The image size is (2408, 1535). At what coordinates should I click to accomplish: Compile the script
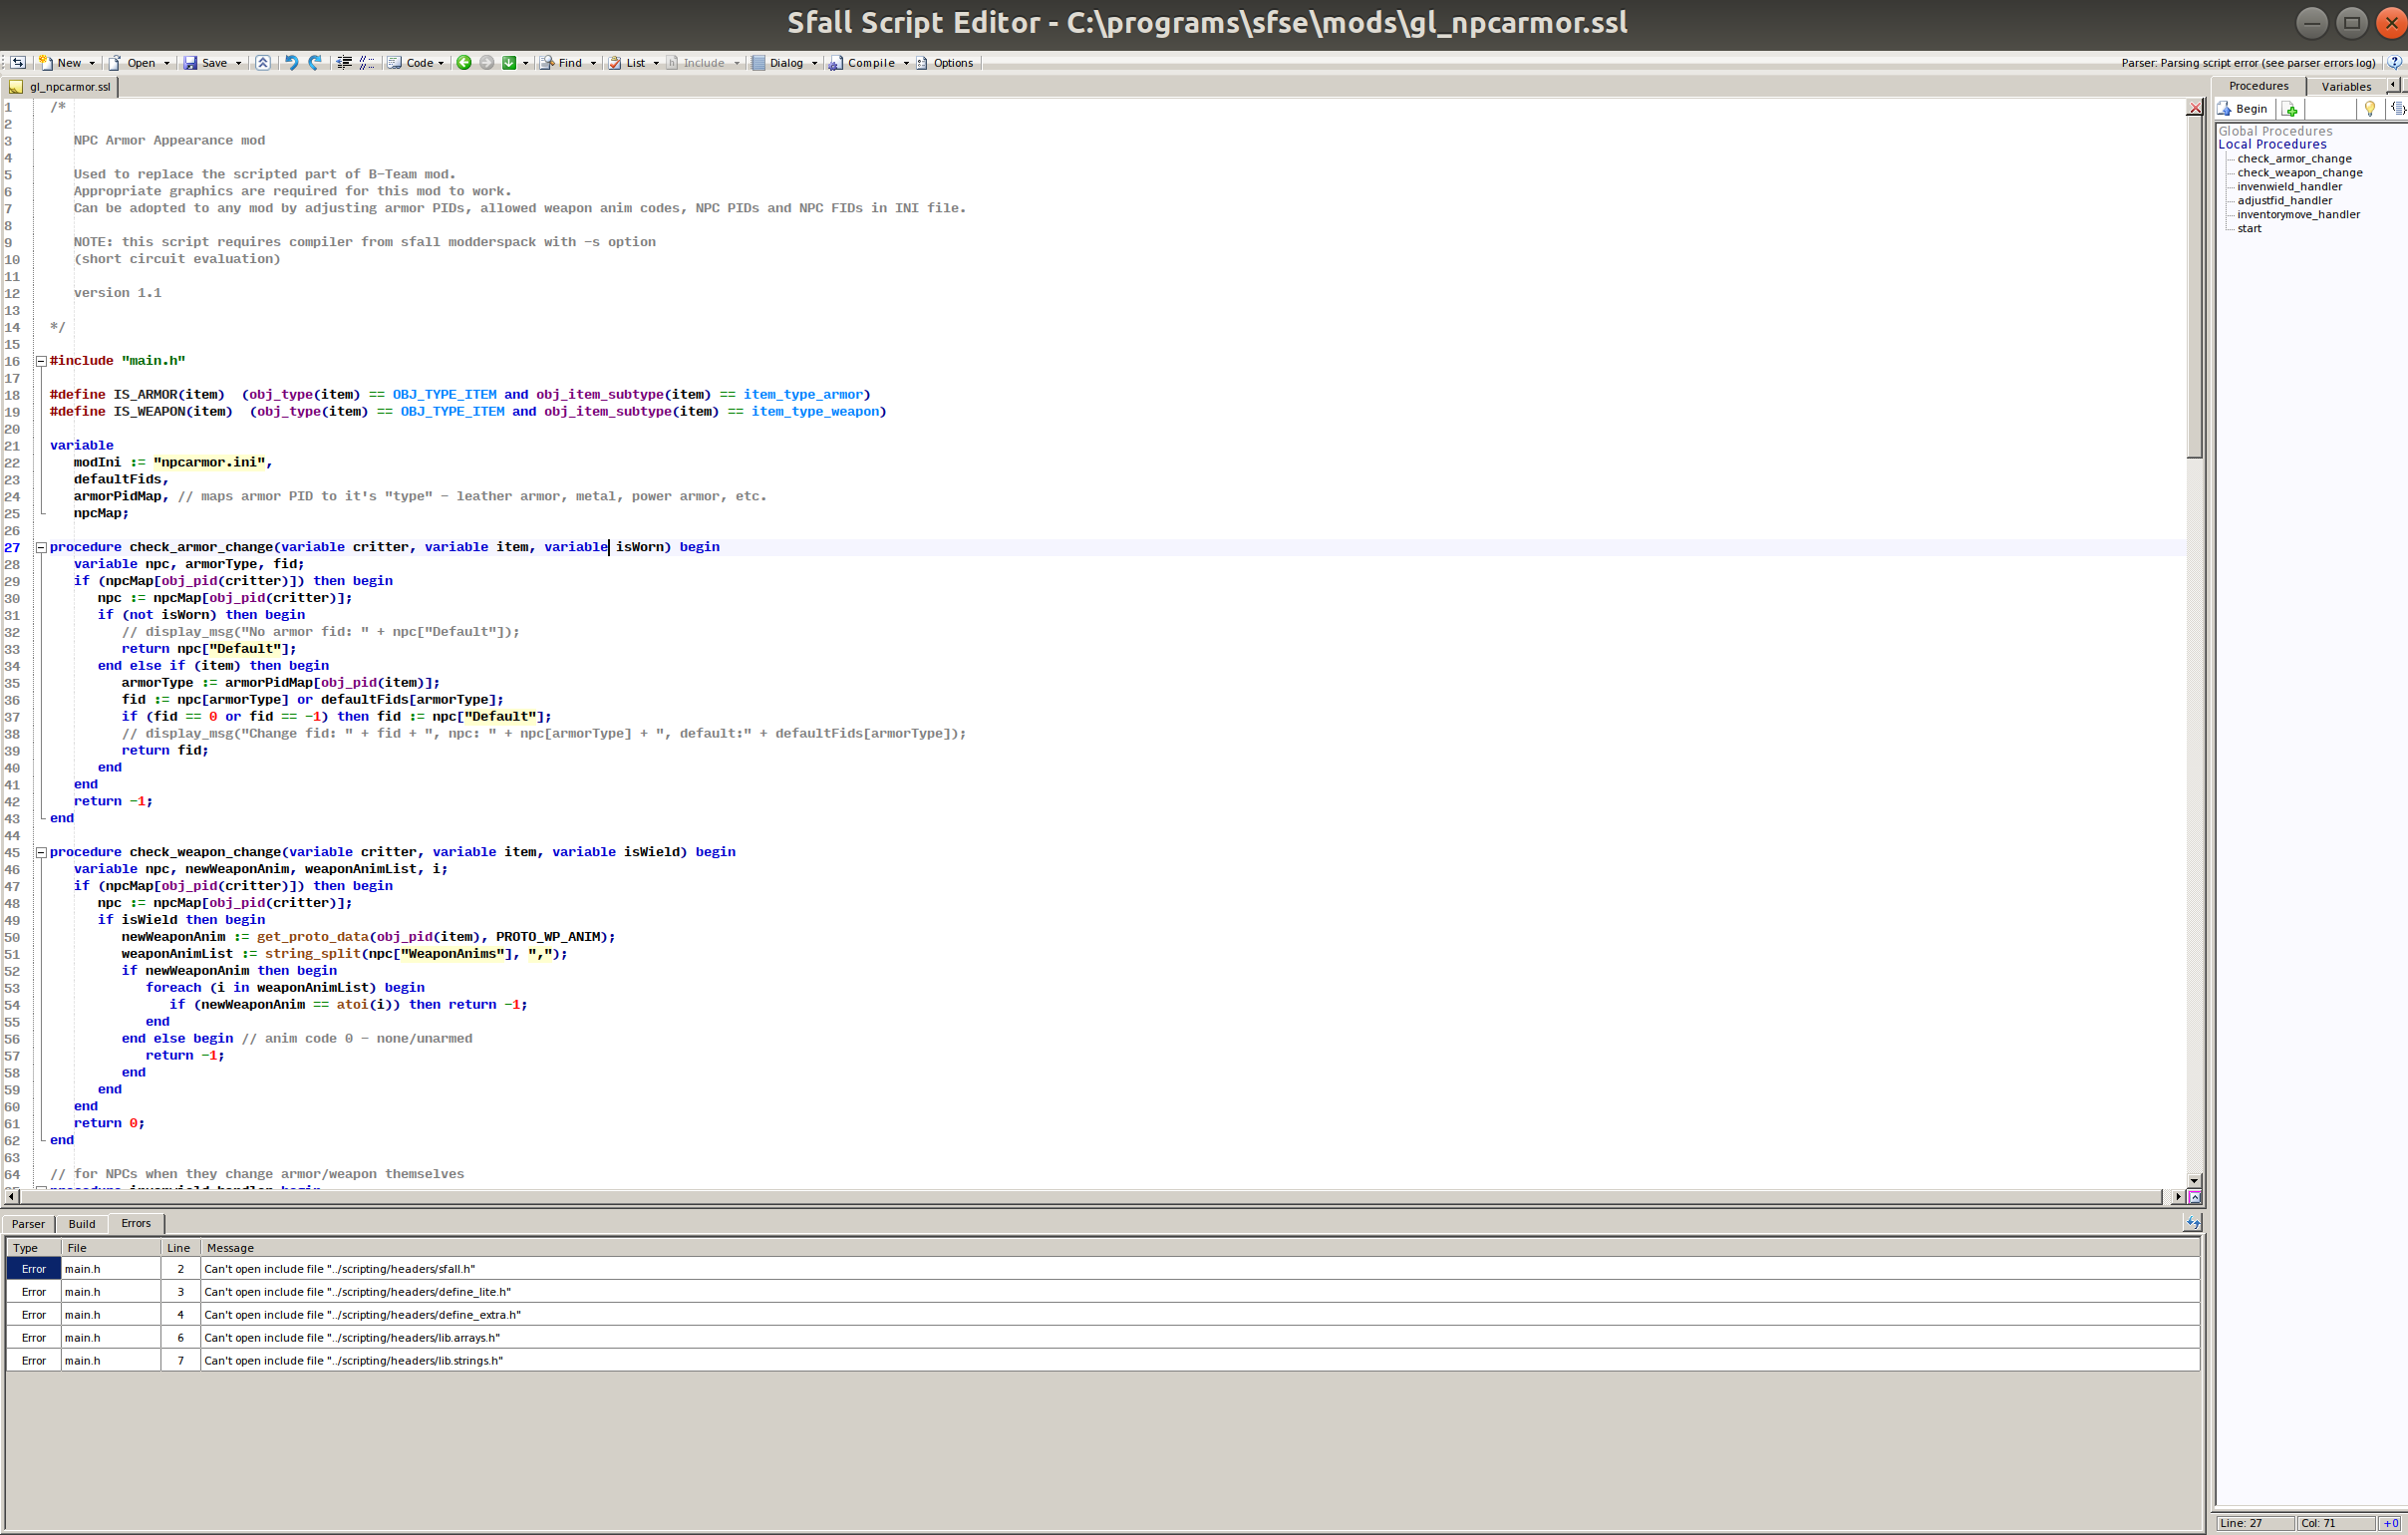point(862,63)
